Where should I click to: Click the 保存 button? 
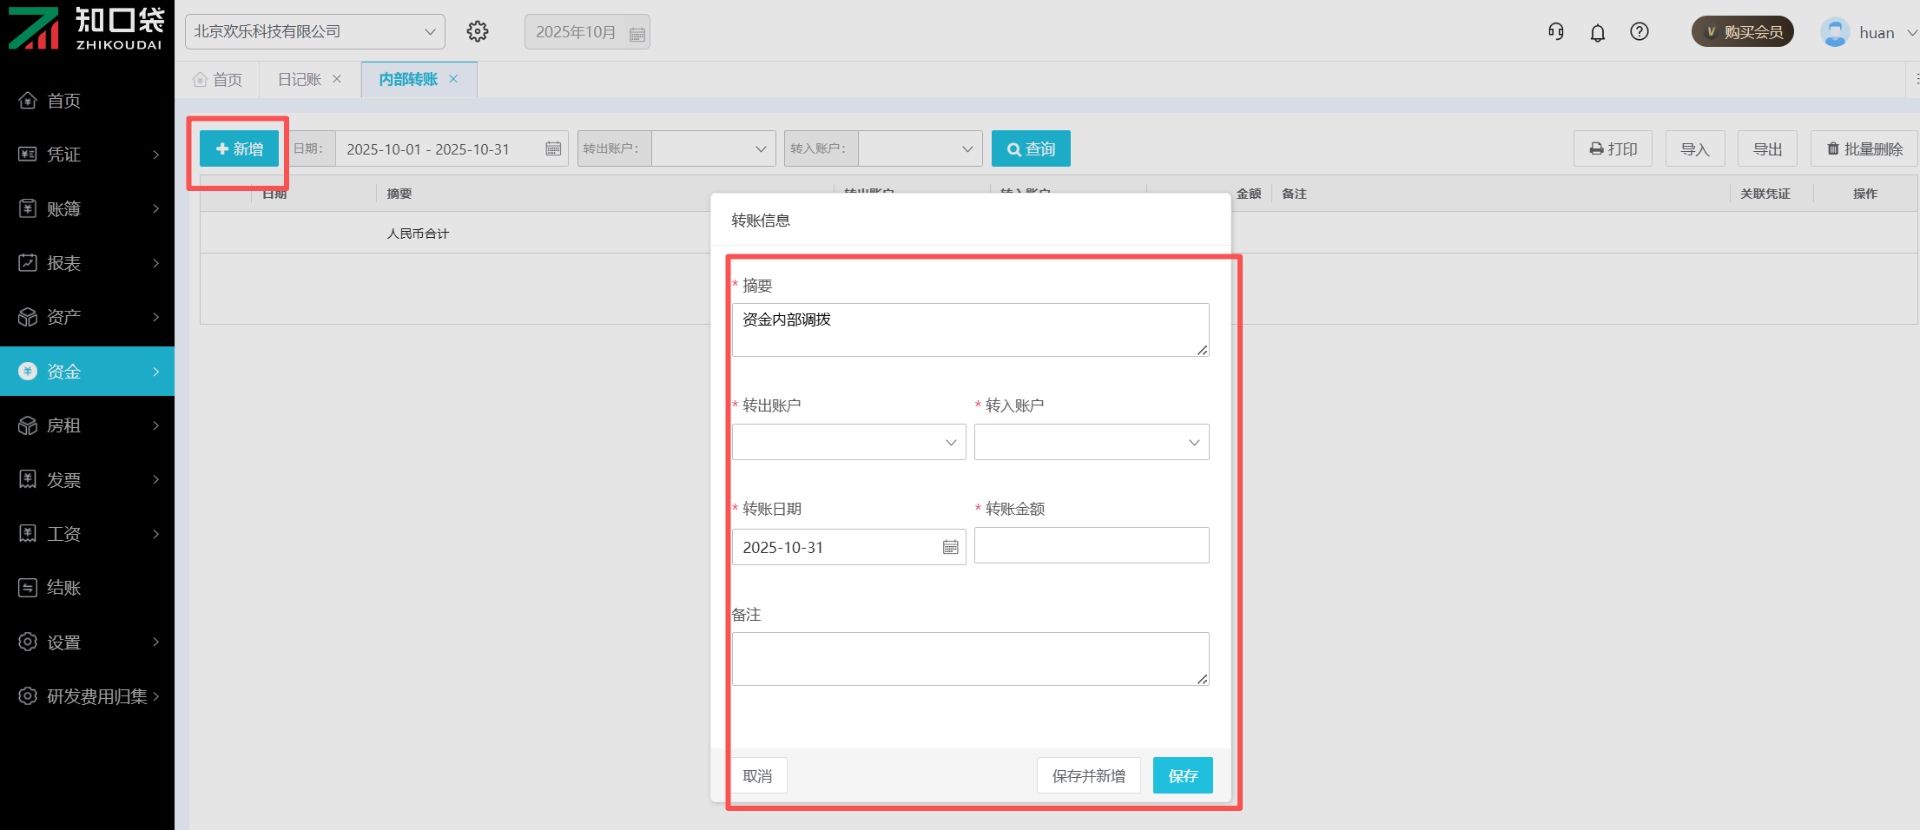click(x=1182, y=776)
